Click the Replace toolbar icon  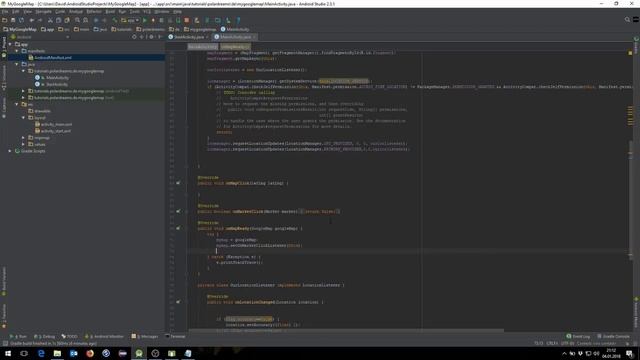tap(86, 20)
